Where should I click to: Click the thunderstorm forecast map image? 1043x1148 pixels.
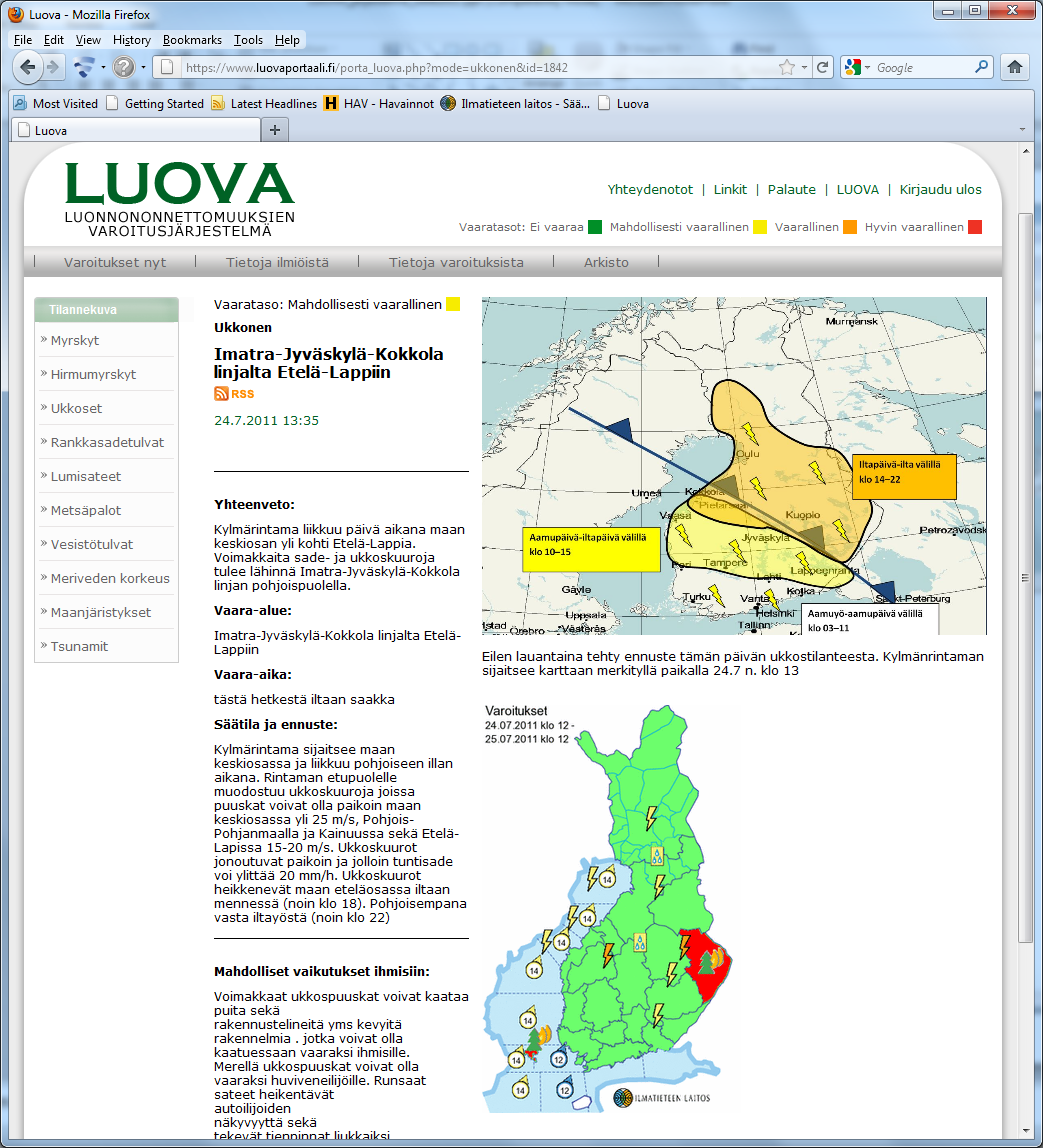tap(734, 466)
